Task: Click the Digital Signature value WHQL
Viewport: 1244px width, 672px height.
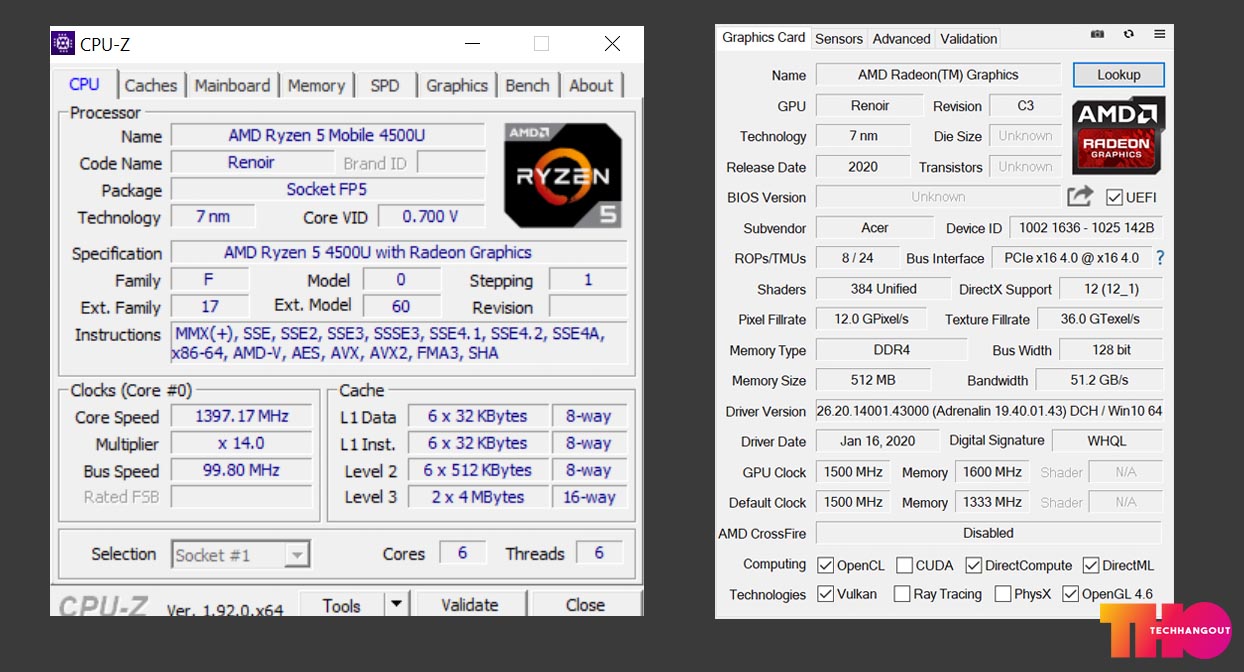Action: pos(1107,441)
